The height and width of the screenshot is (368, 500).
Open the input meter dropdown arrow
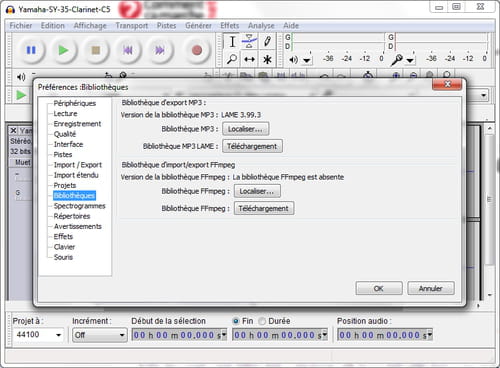(410, 60)
